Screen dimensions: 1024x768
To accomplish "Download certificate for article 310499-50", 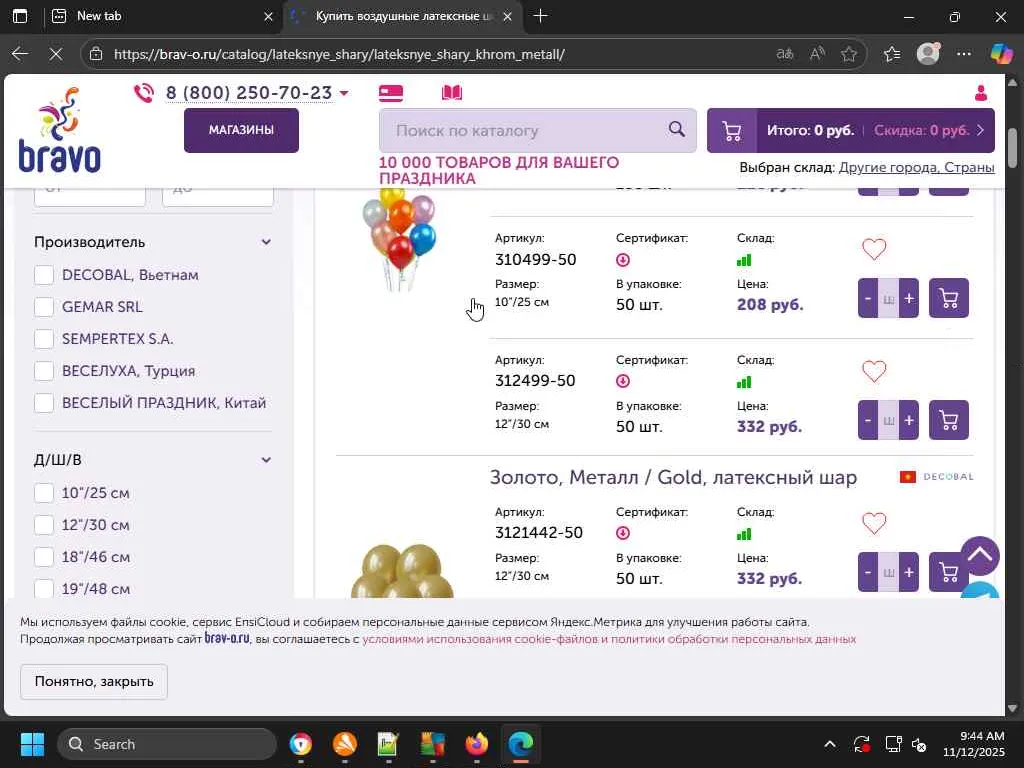I will [623, 260].
